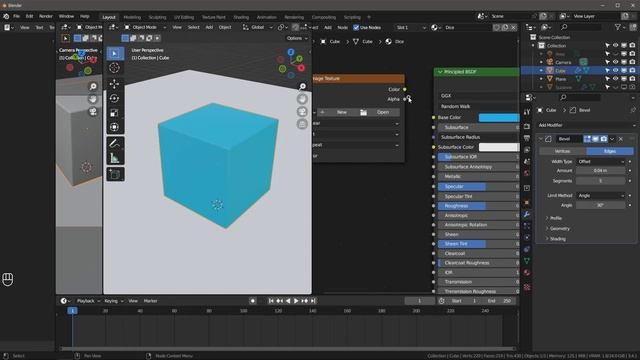
Task: Click the red X axis on navigation gizmo
Action: pyautogui.click(x=301, y=68)
